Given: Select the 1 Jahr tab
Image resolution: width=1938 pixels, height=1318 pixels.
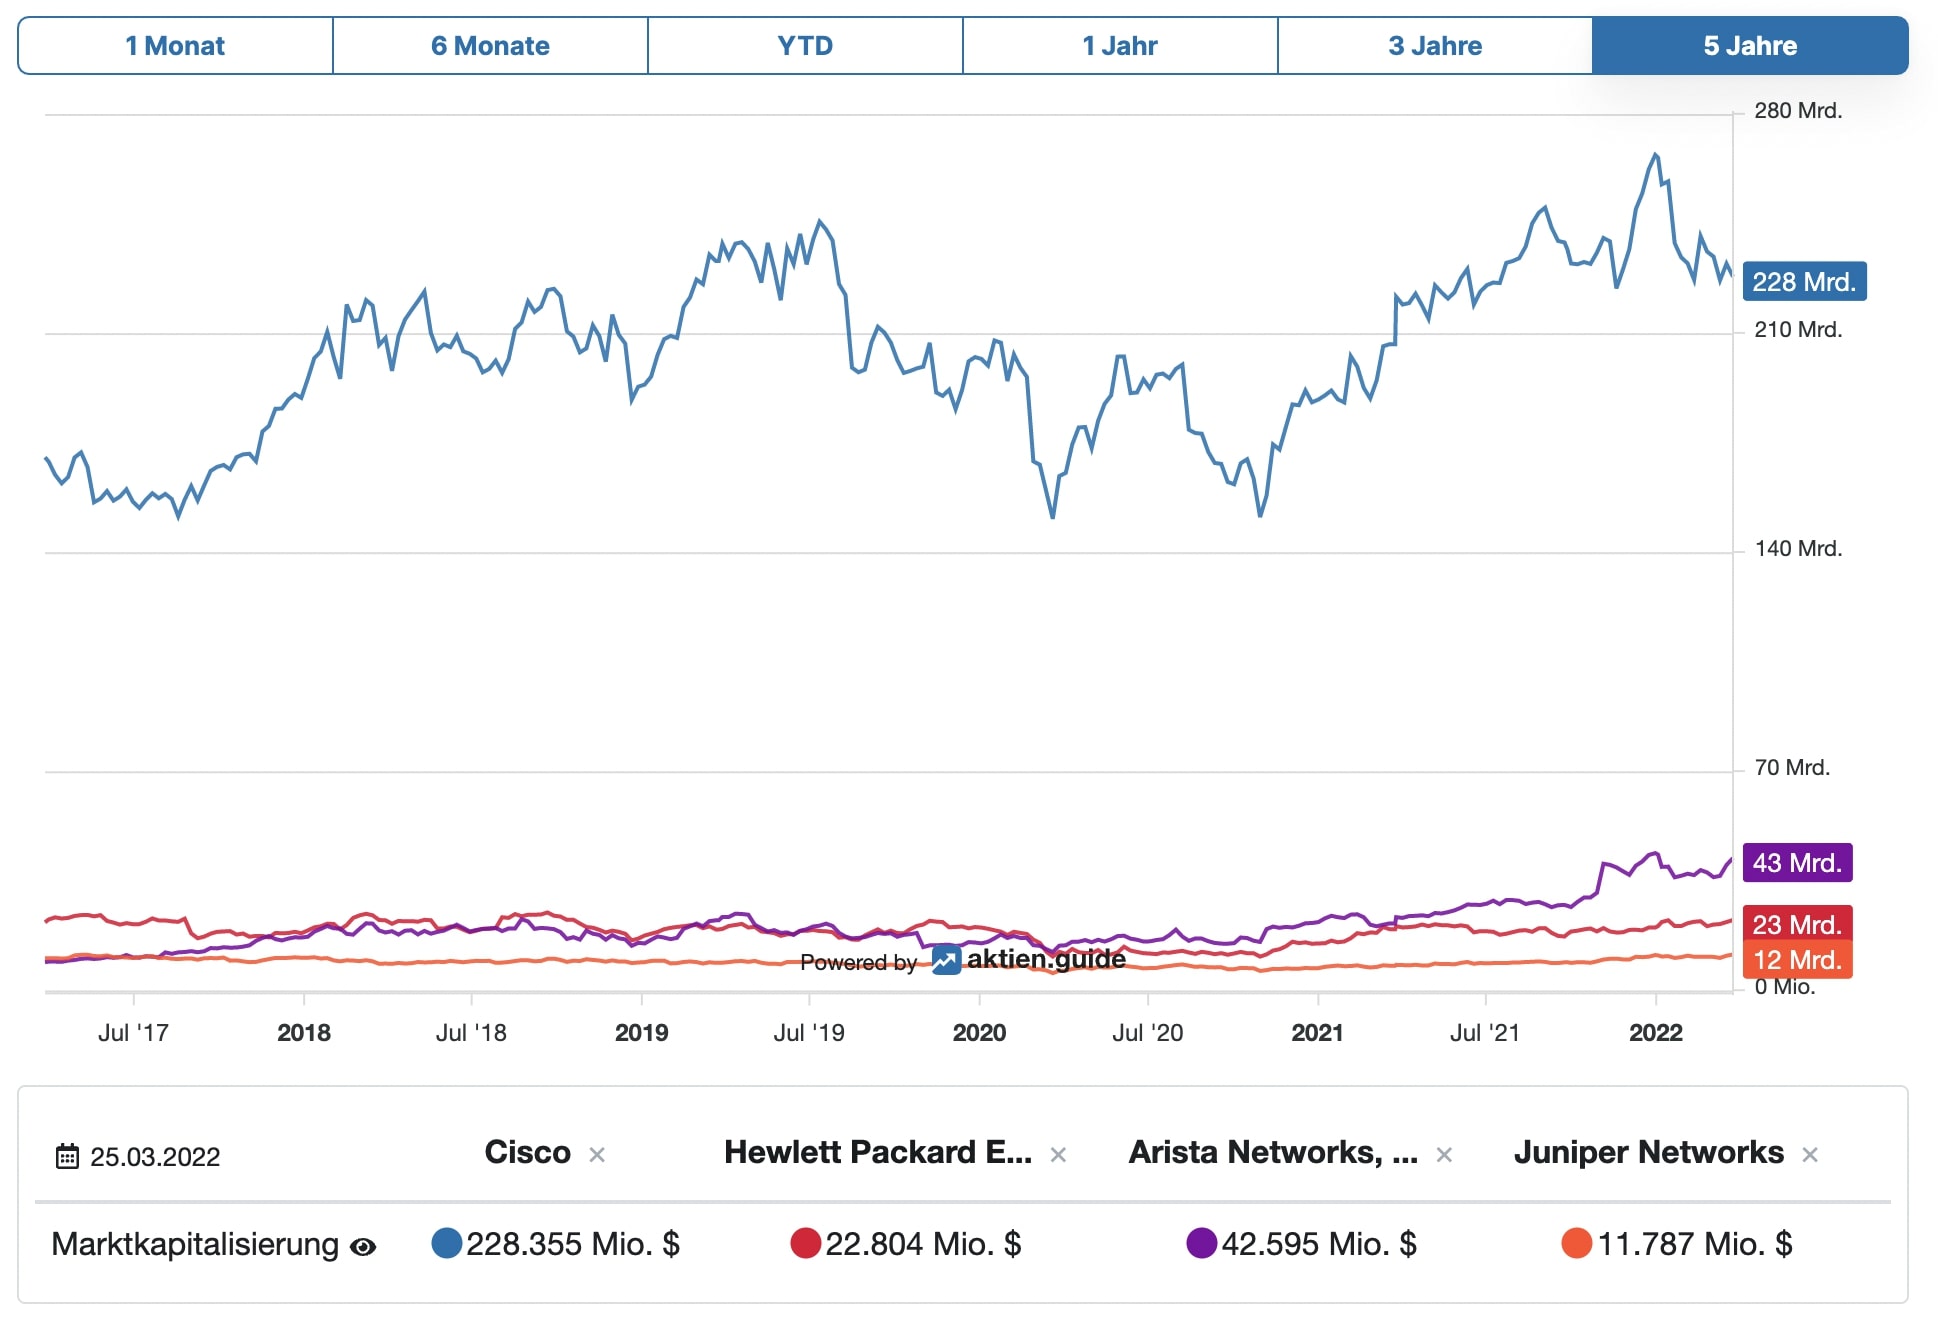Looking at the screenshot, I should [x=1120, y=46].
